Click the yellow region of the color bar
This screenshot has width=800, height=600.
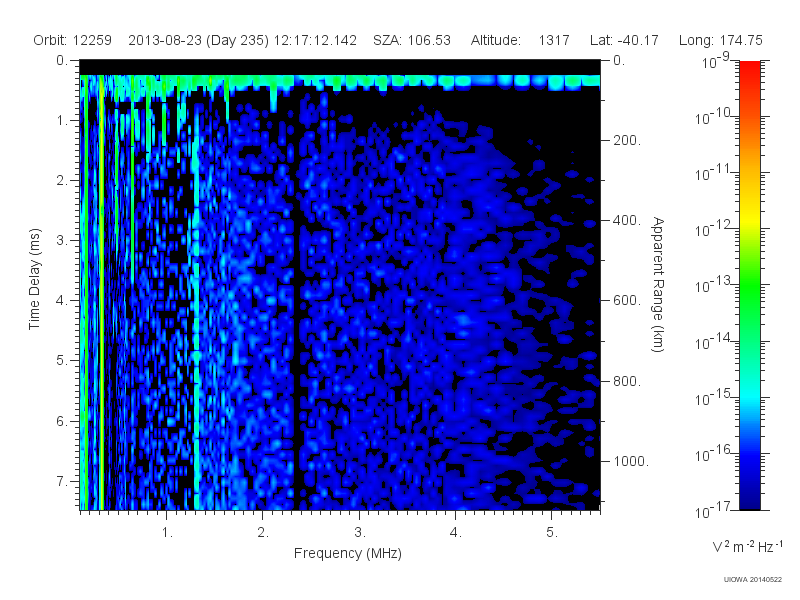(749, 217)
